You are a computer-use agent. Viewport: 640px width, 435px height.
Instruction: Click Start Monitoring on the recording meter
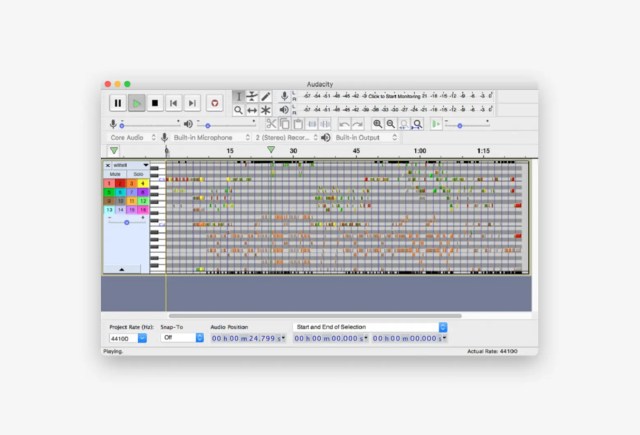(x=394, y=96)
